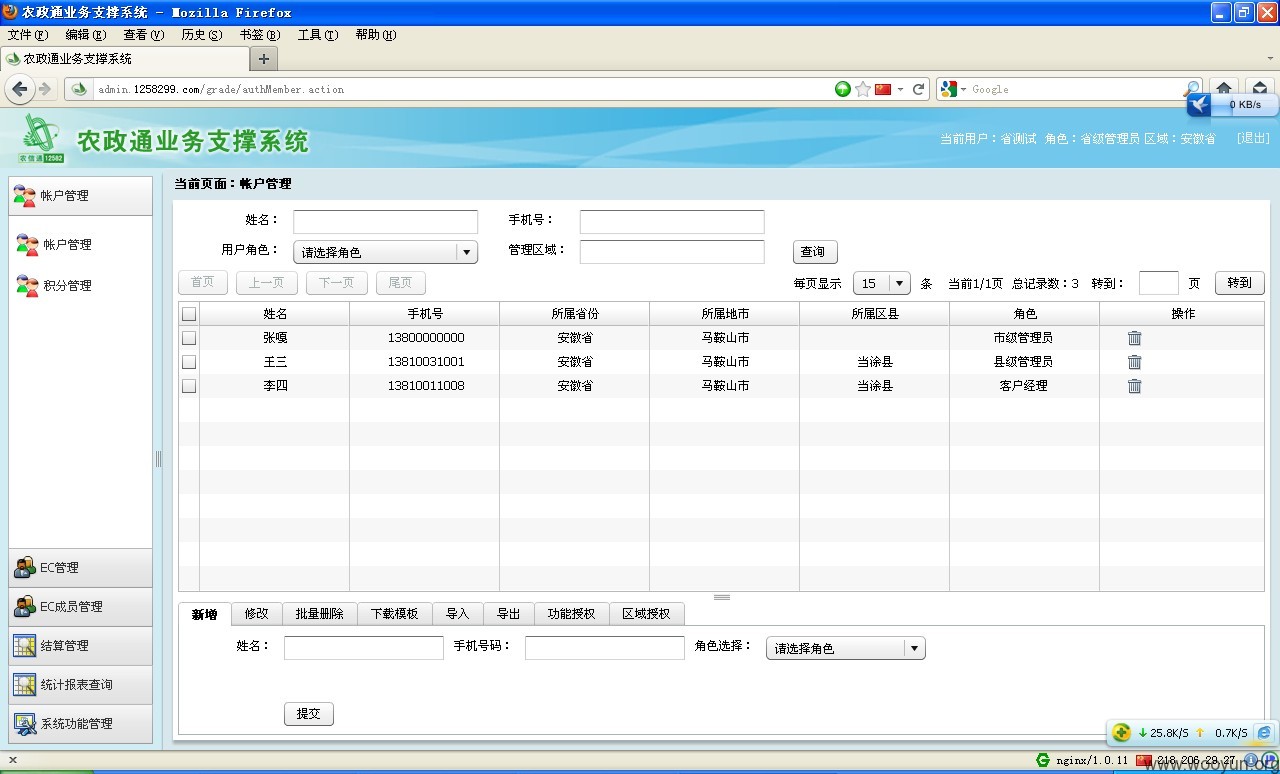Switch to the 导出 tab
Viewport: 1280px width, 774px height.
(509, 614)
